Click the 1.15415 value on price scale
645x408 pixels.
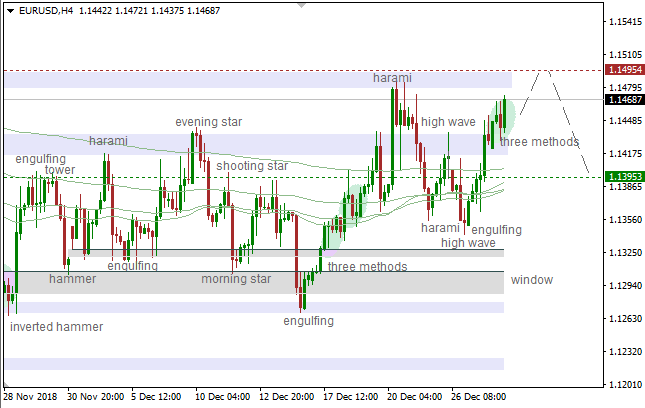coord(624,22)
